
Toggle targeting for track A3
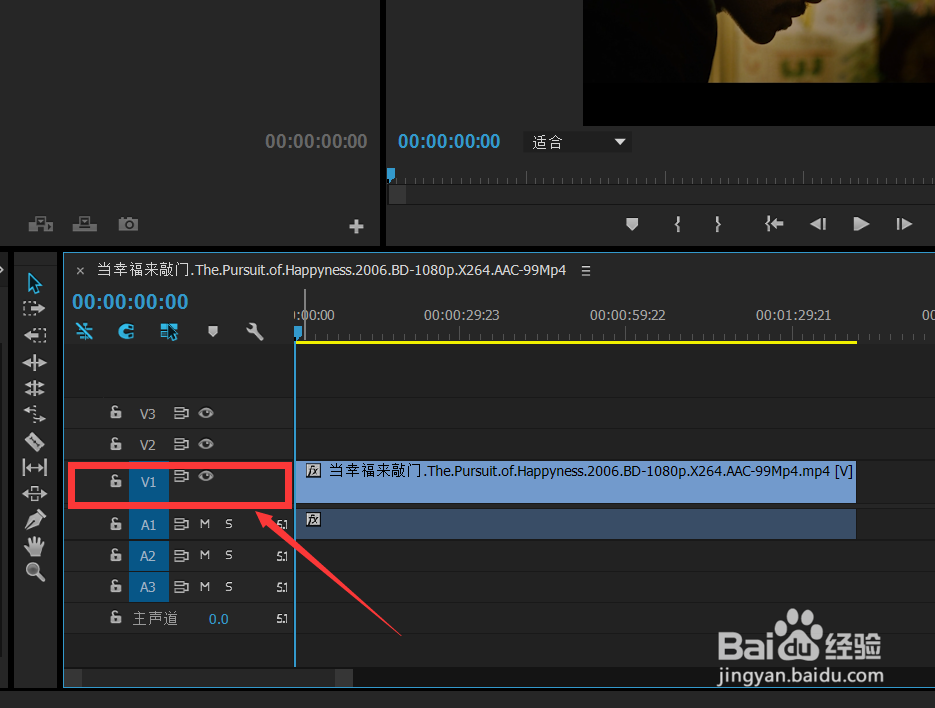tap(148, 587)
